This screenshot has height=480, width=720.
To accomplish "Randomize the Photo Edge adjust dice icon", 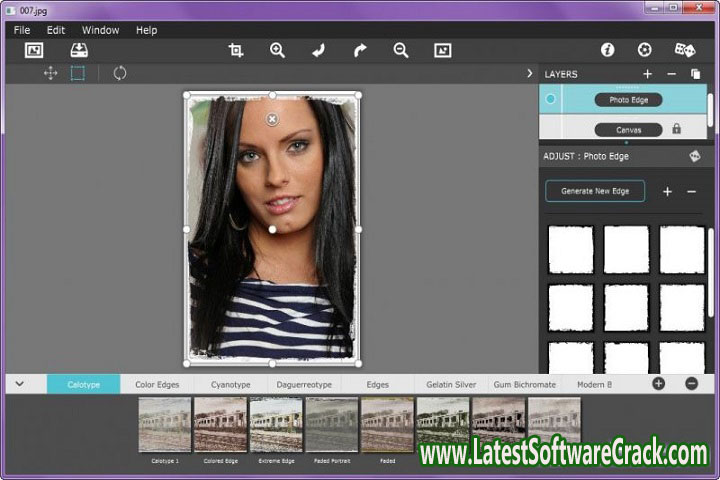I will (x=695, y=156).
